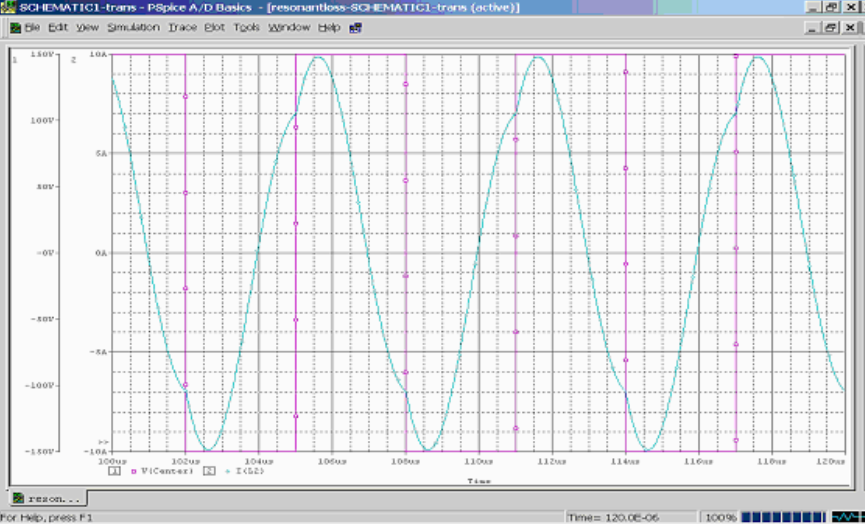Open the Edit menu
Image resolution: width=865 pixels, height=524 pixels.
[57, 27]
